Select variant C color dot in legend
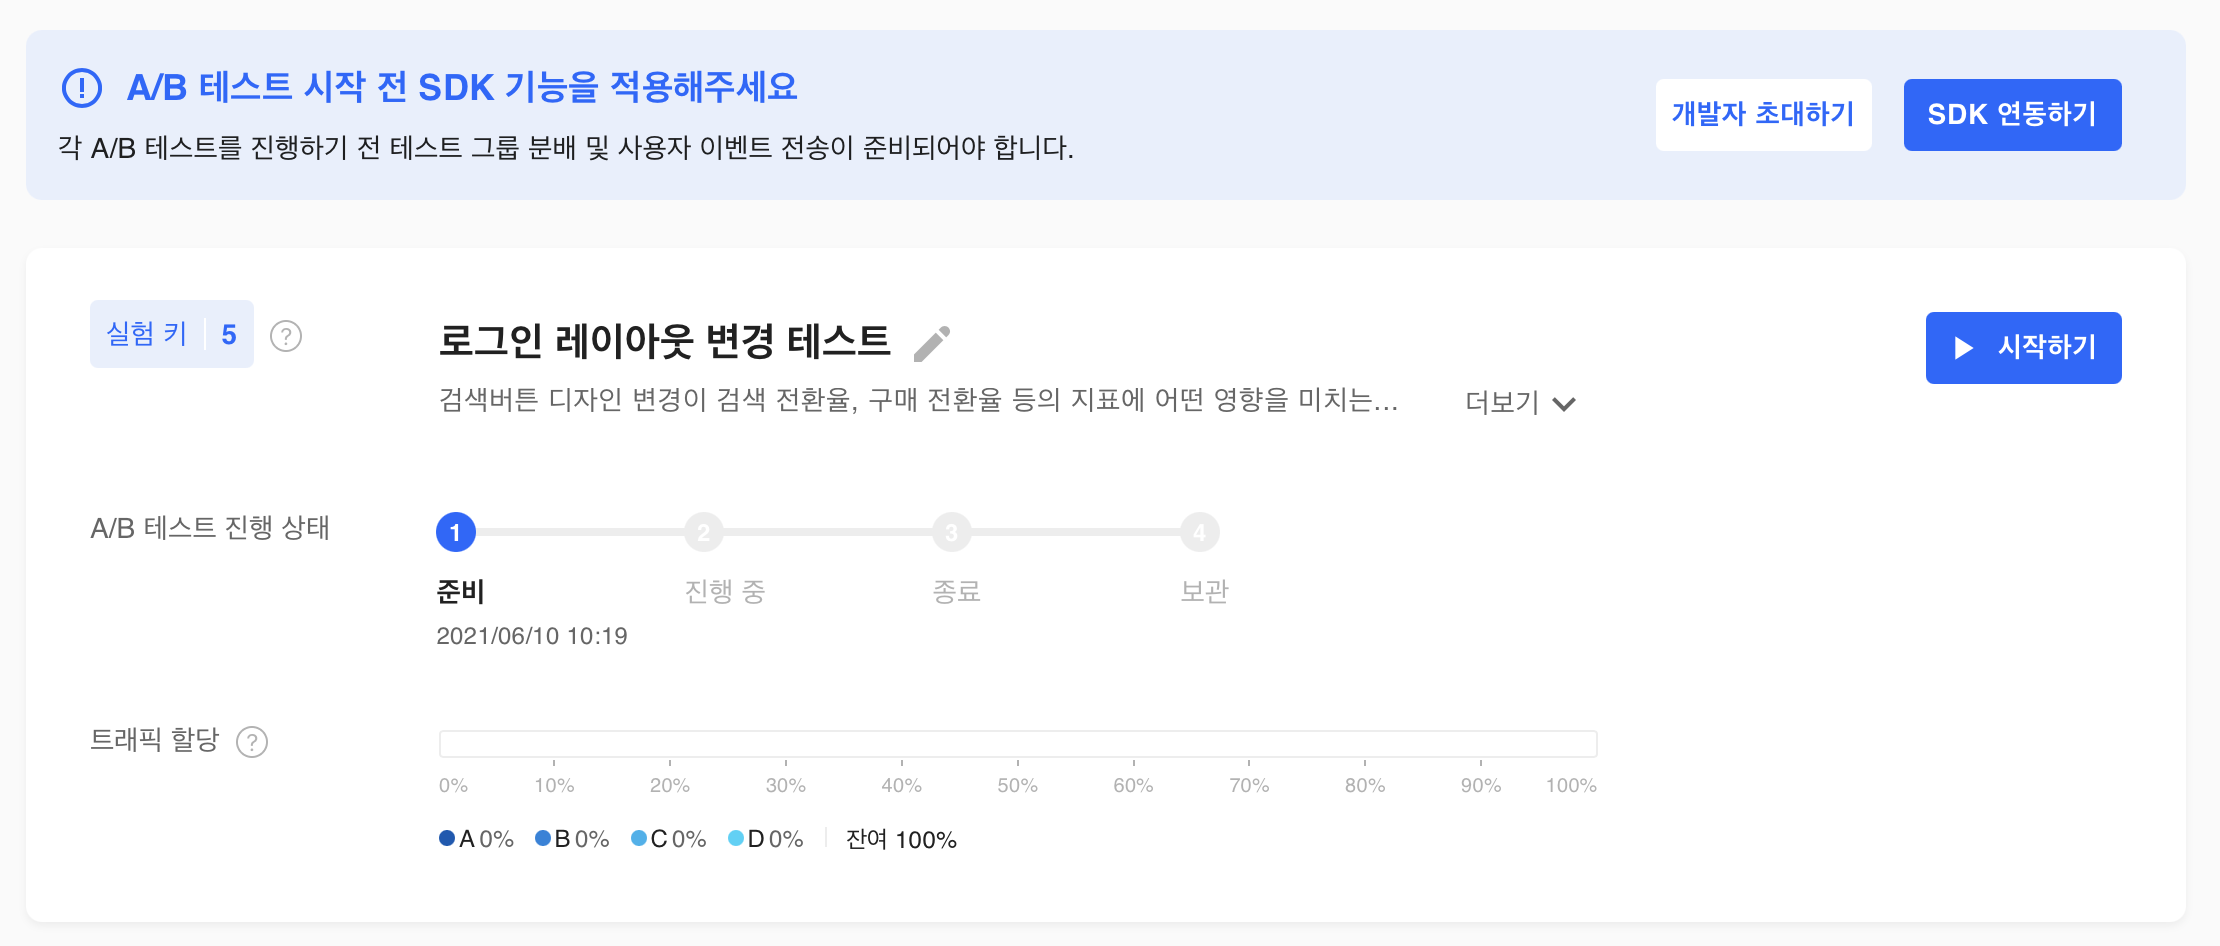 pos(639,838)
